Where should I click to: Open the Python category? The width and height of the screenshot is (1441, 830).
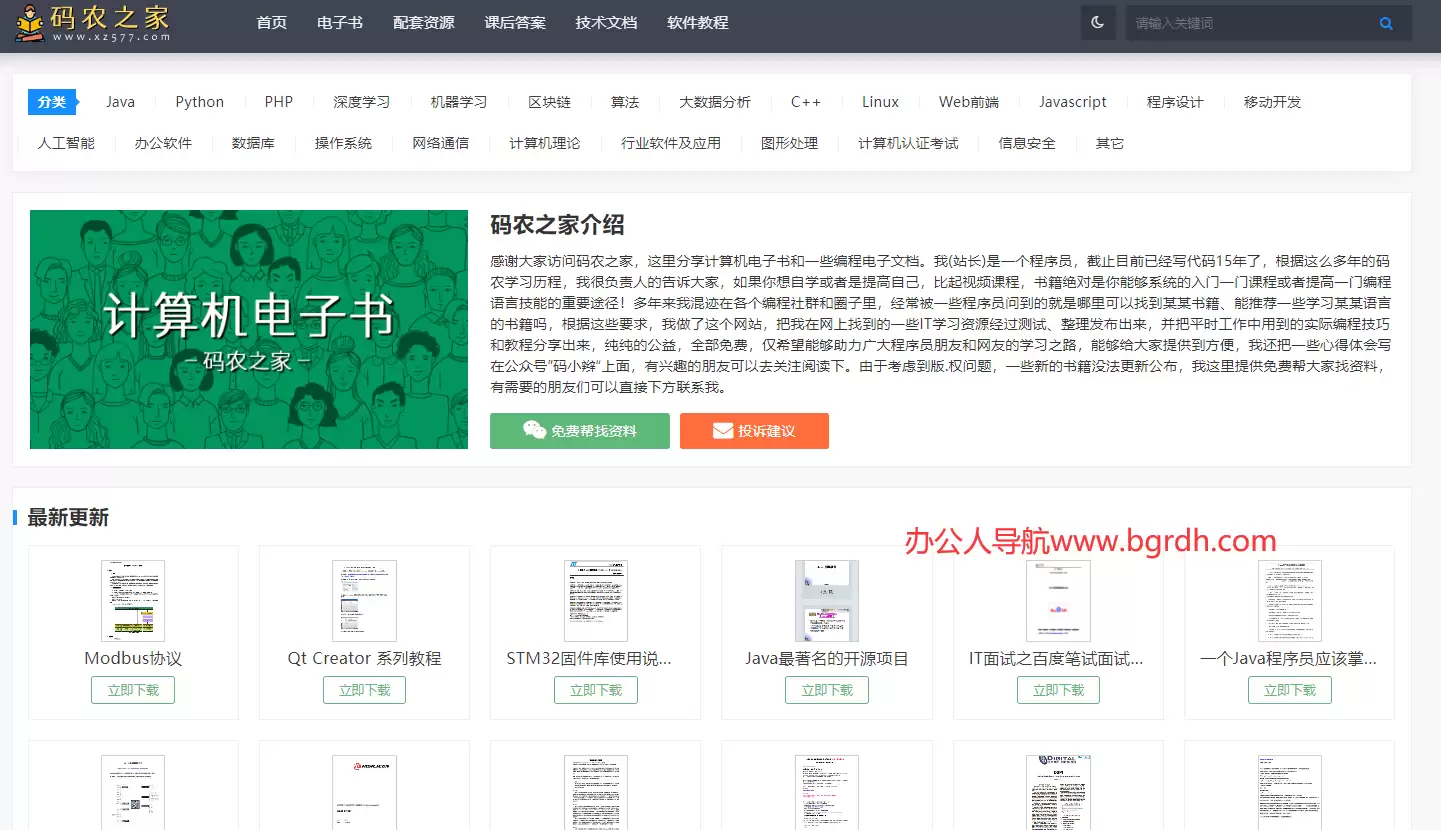pyautogui.click(x=199, y=101)
